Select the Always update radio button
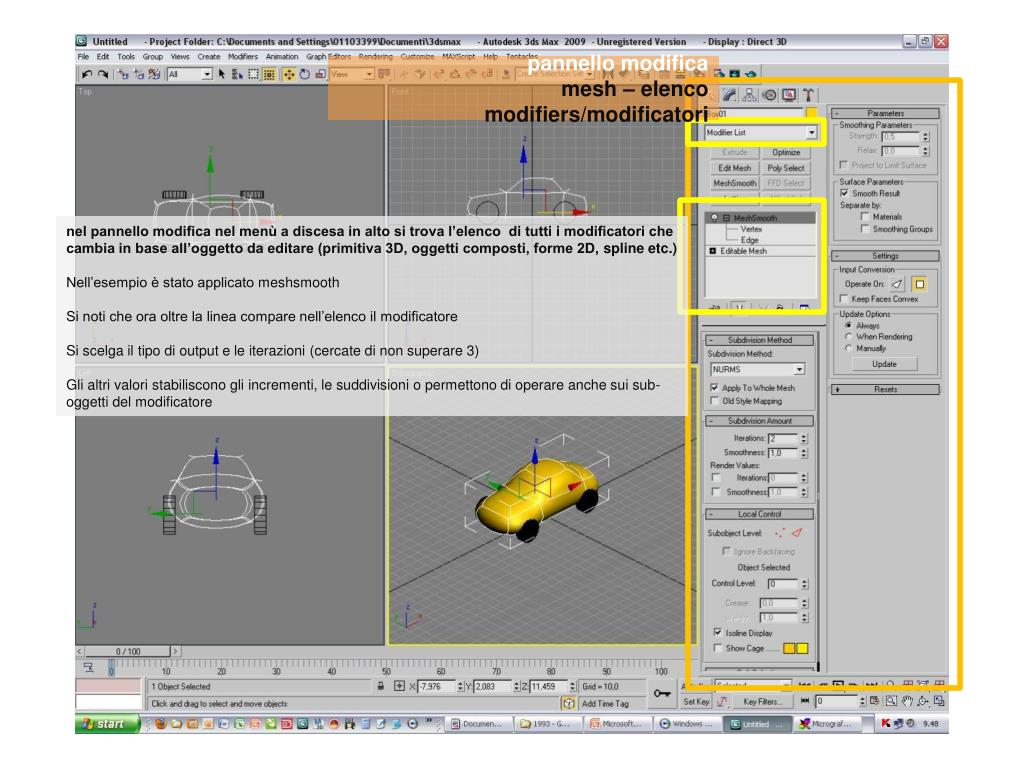Screen dimensions: 1024x768 click(849, 325)
